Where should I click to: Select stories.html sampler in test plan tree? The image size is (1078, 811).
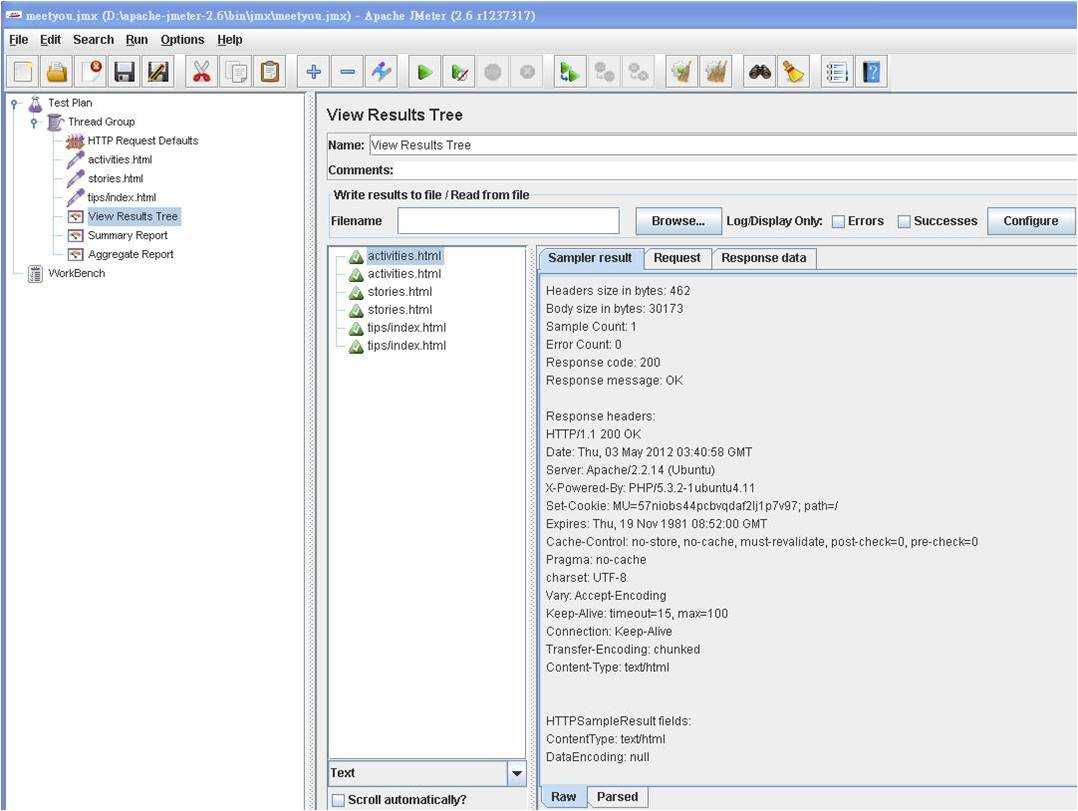115,179
